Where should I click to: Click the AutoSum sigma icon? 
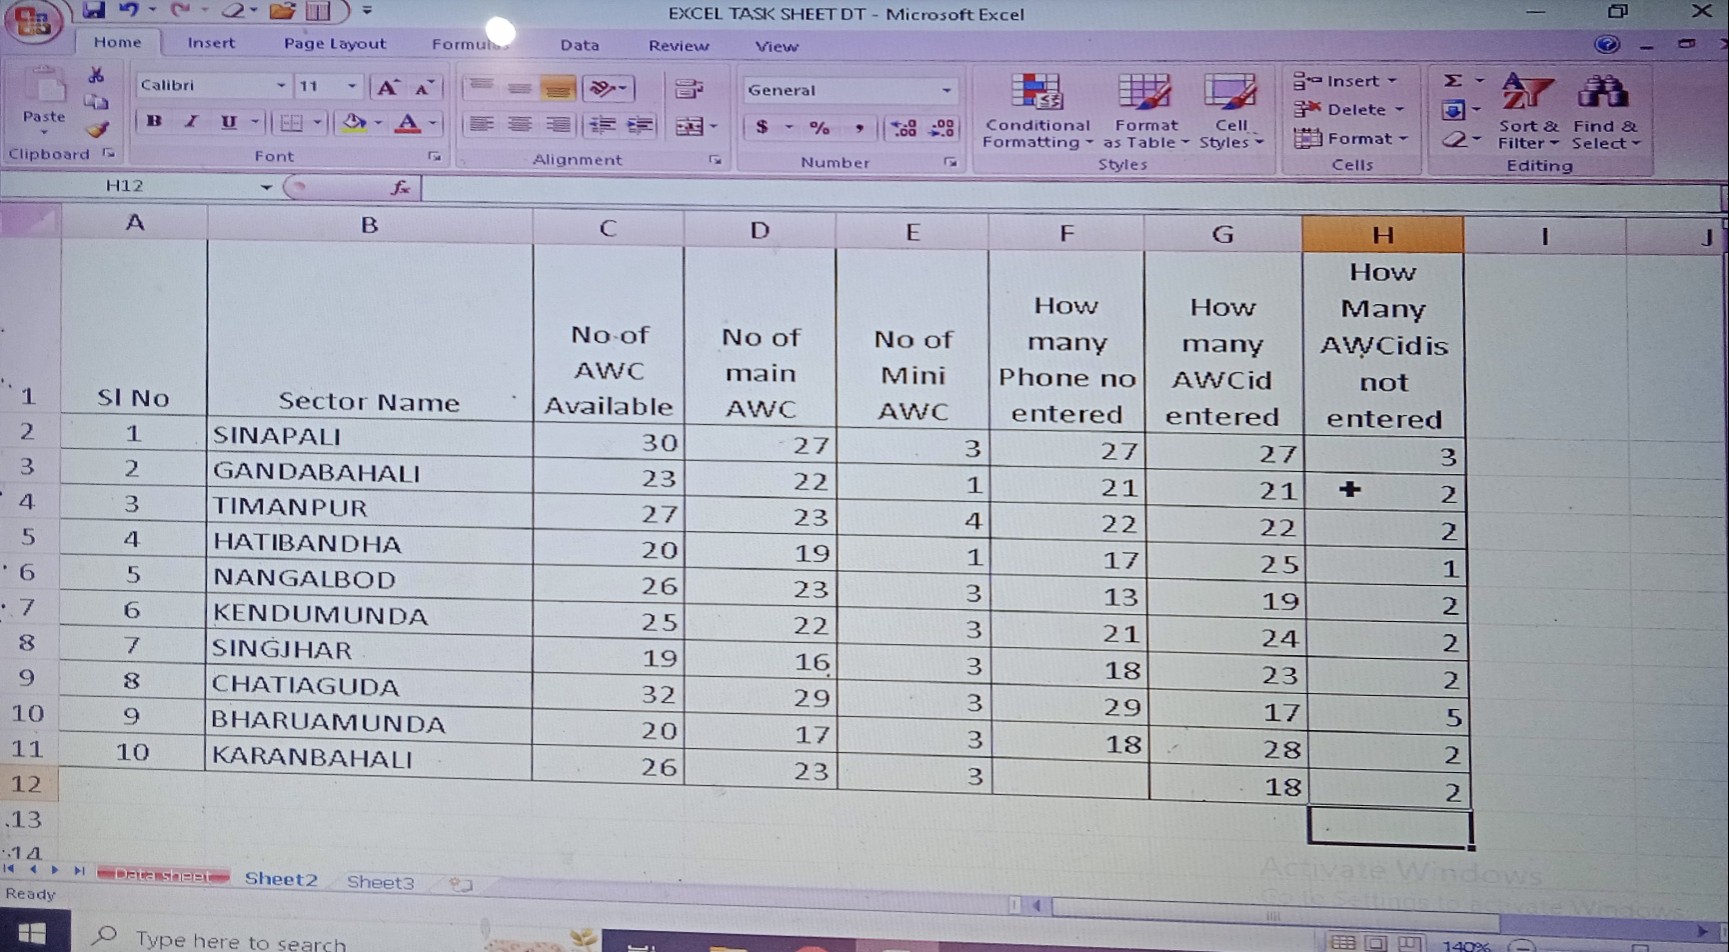tap(1453, 80)
